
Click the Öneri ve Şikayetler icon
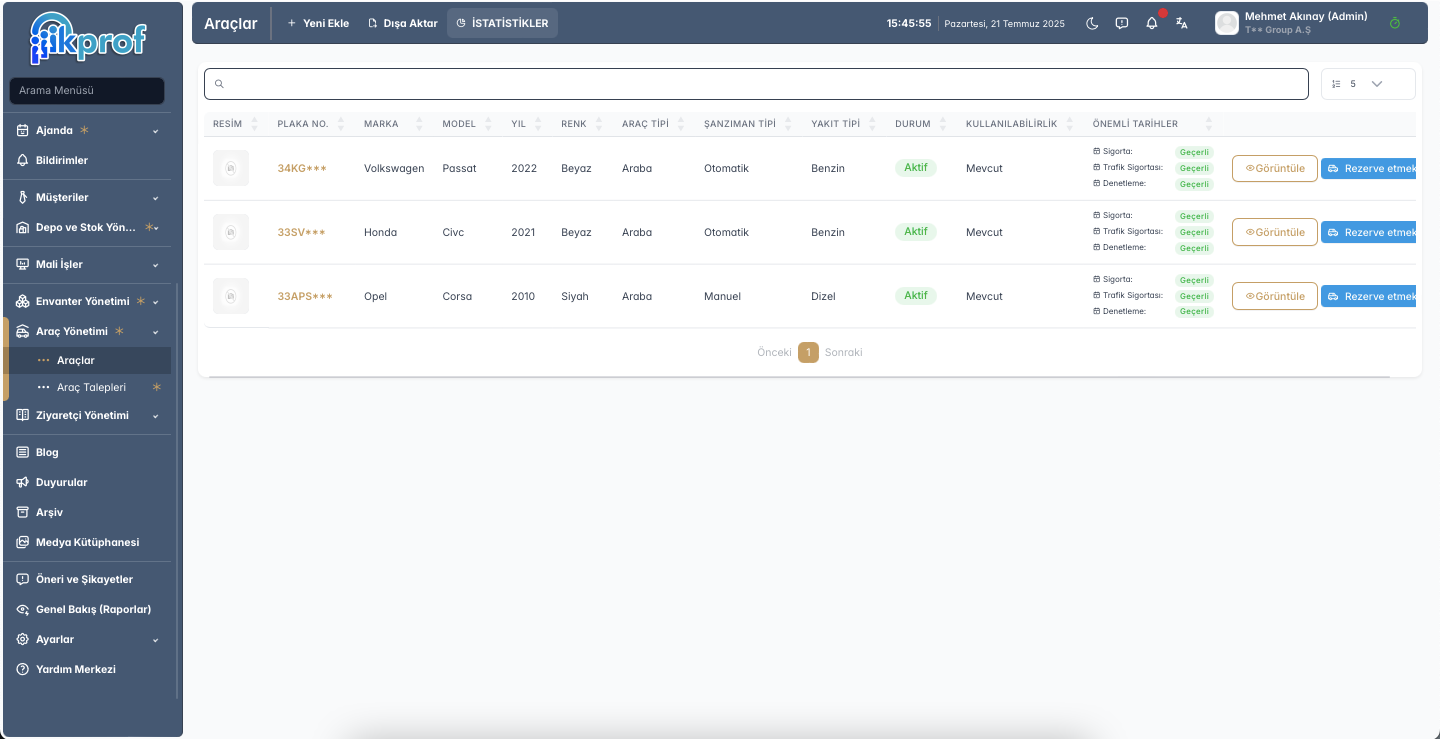(23, 579)
